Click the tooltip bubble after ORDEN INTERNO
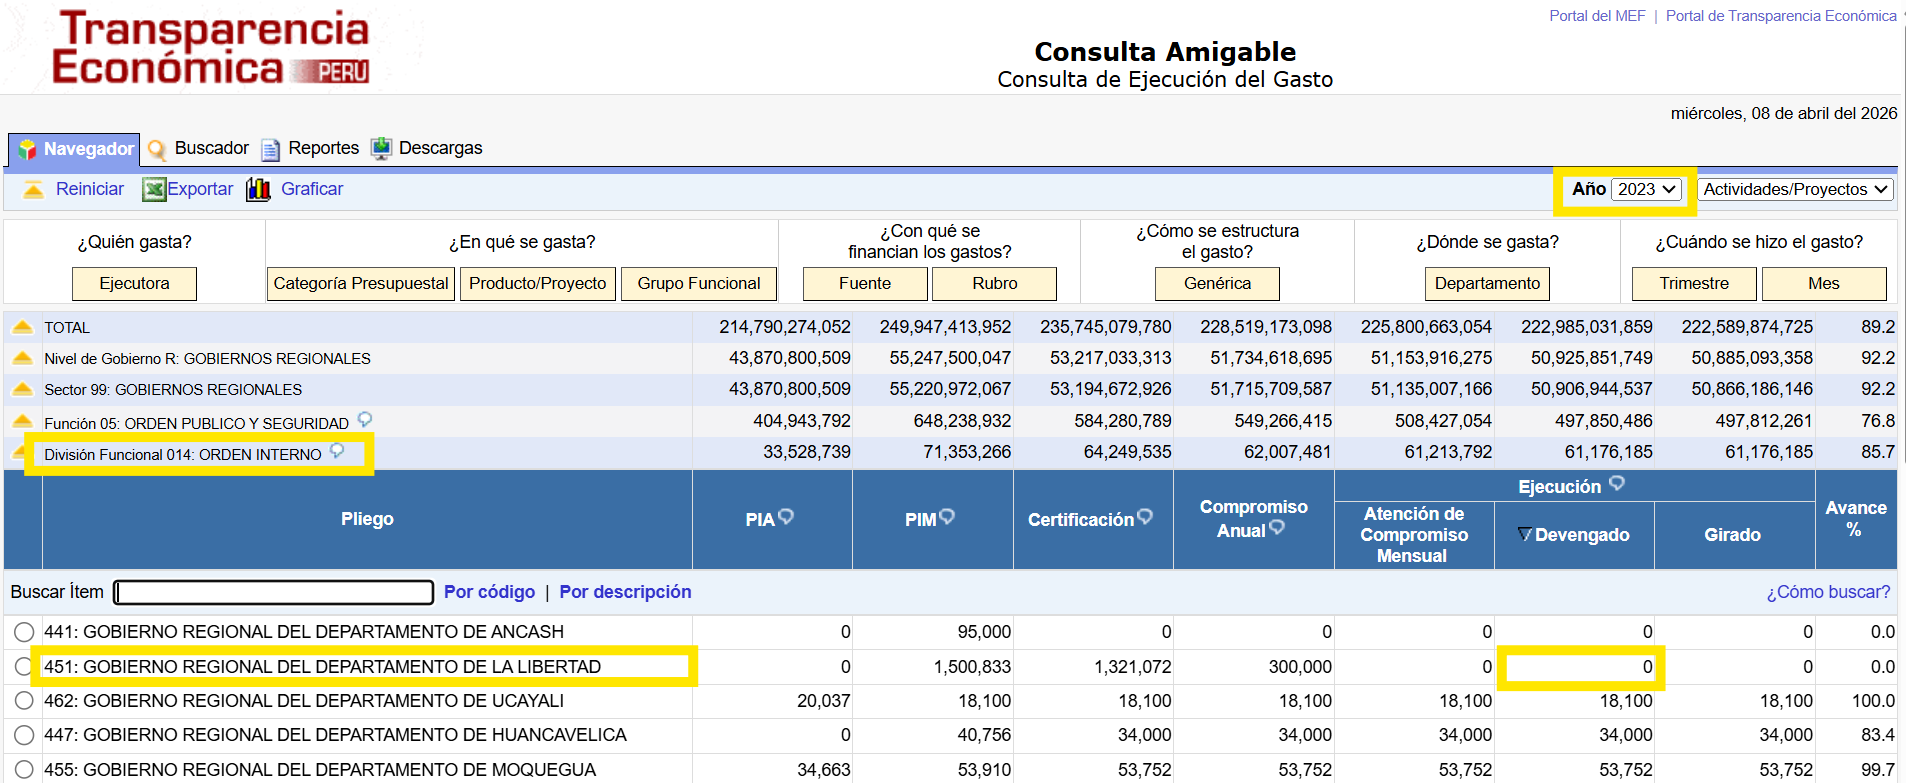This screenshot has width=1906, height=783. pos(337,450)
